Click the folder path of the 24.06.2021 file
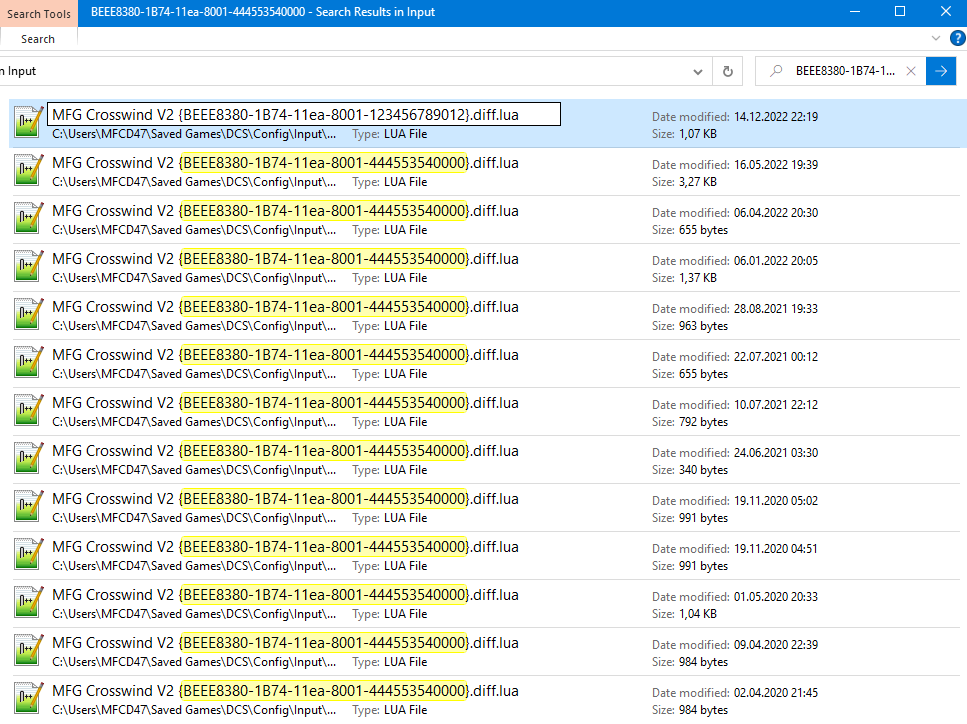The image size is (967, 724). [194, 471]
